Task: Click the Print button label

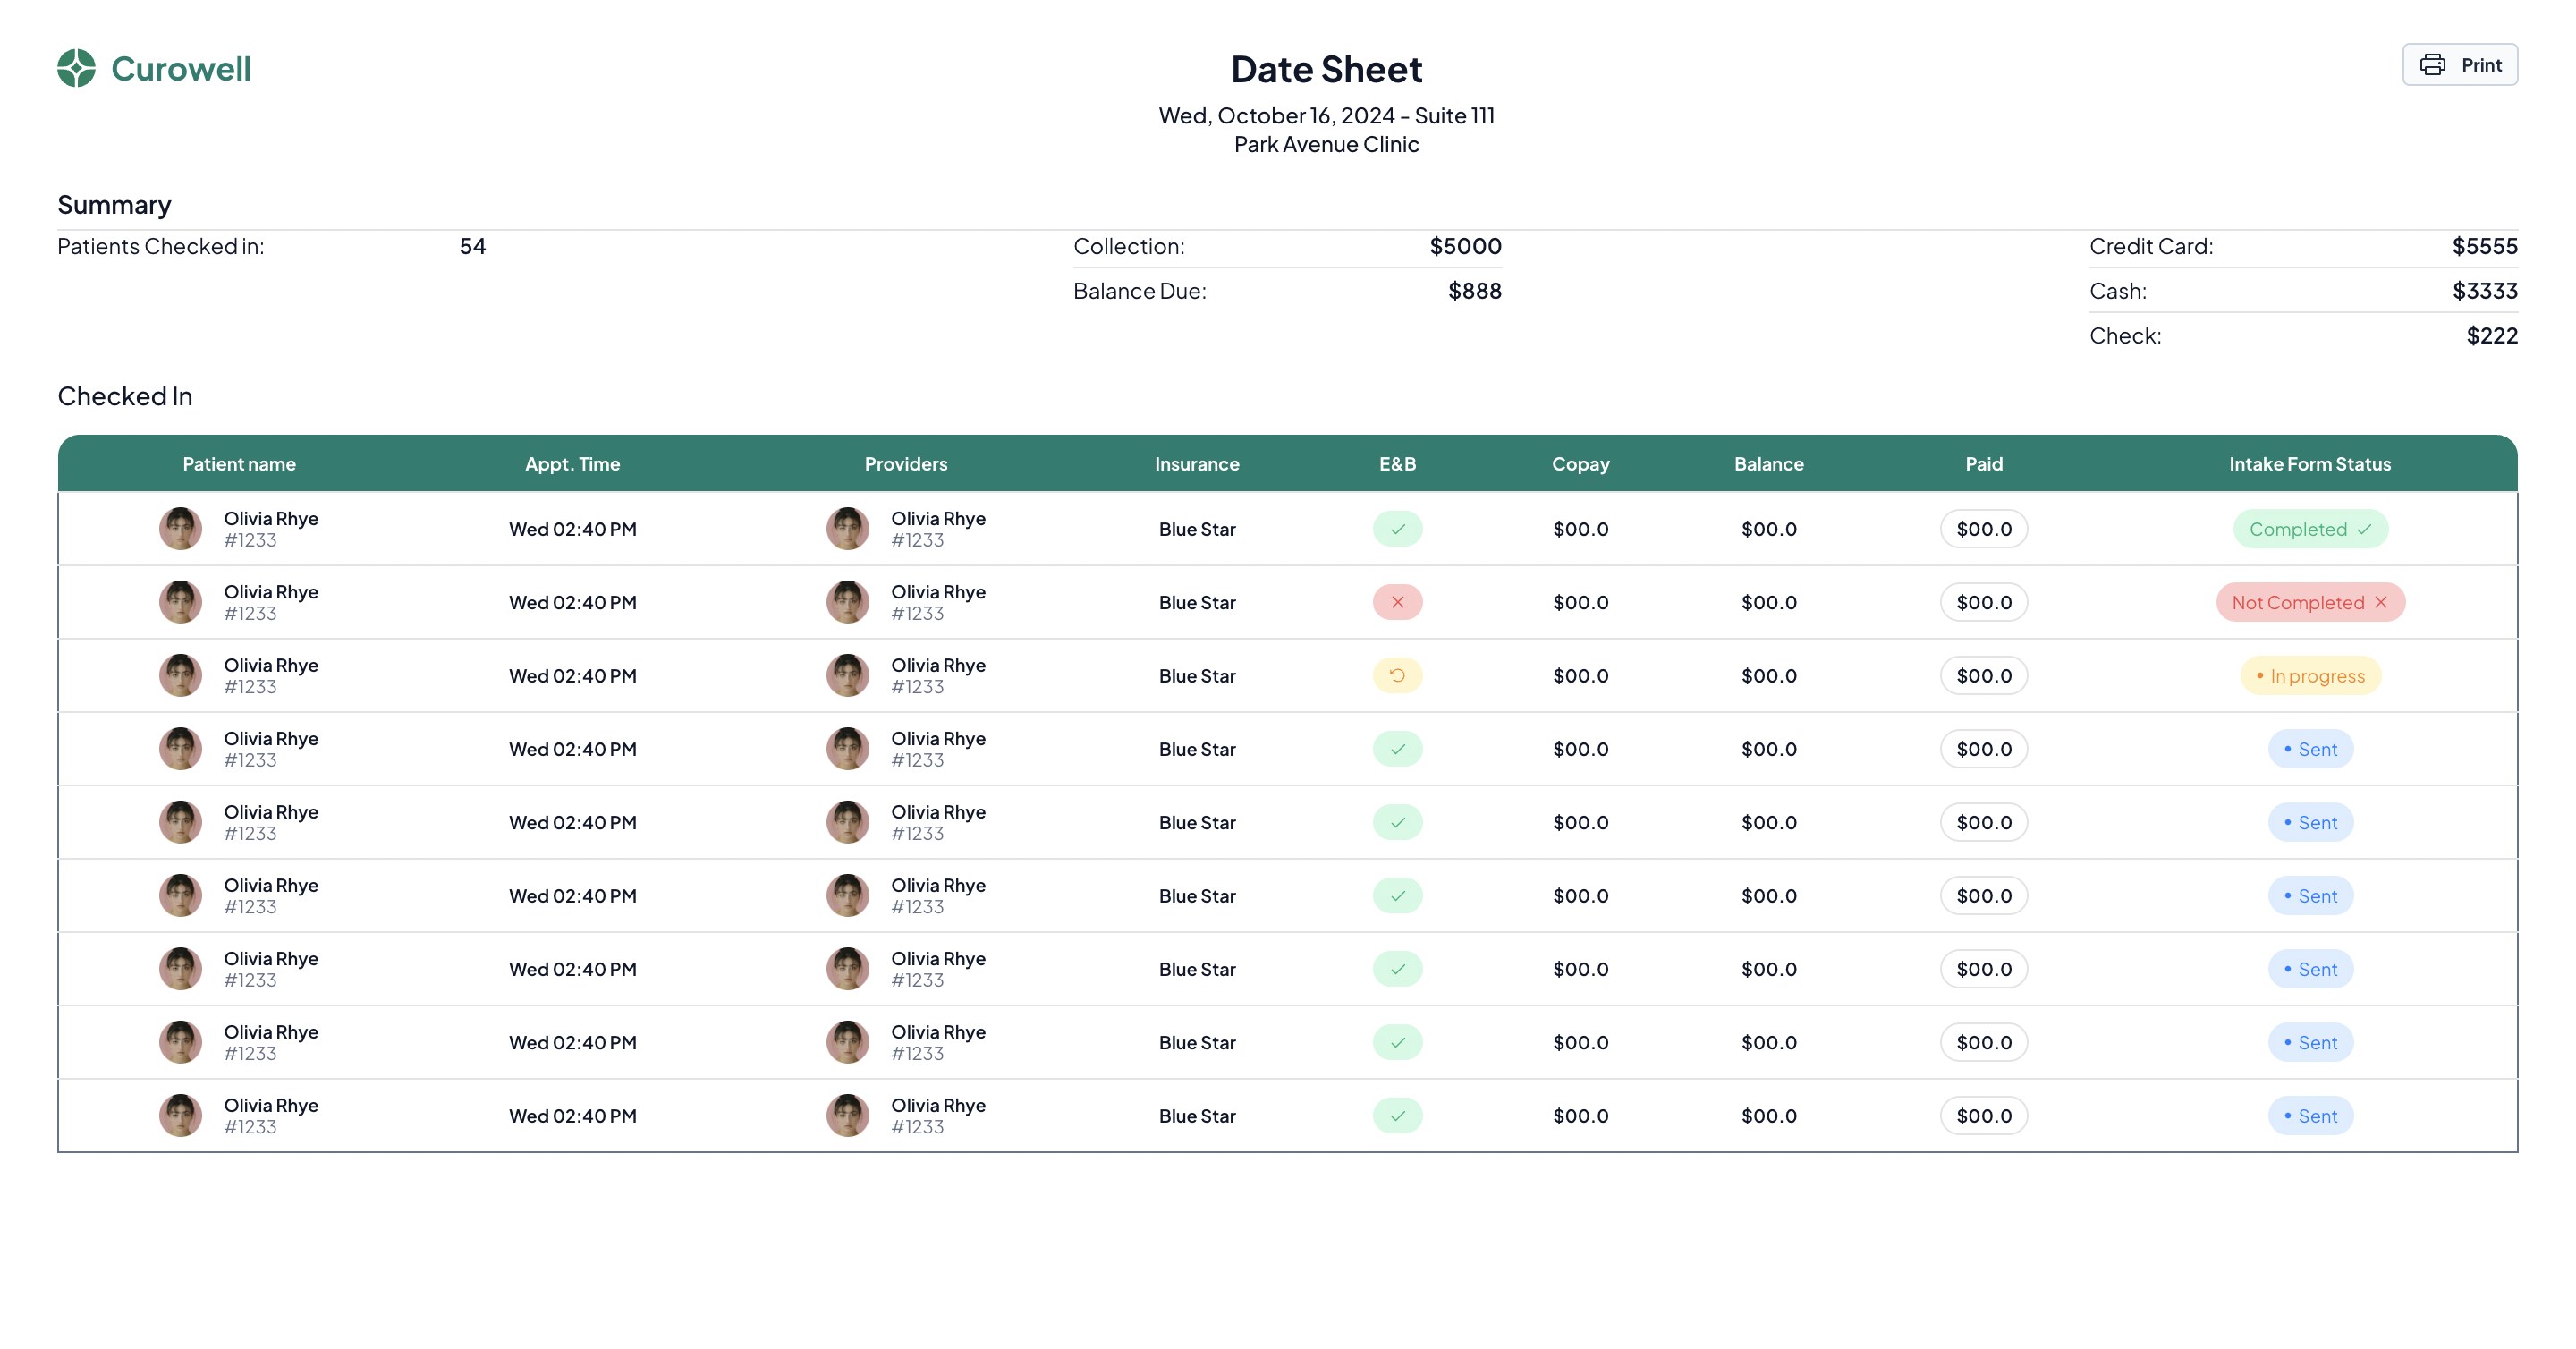Action: 2481,65
